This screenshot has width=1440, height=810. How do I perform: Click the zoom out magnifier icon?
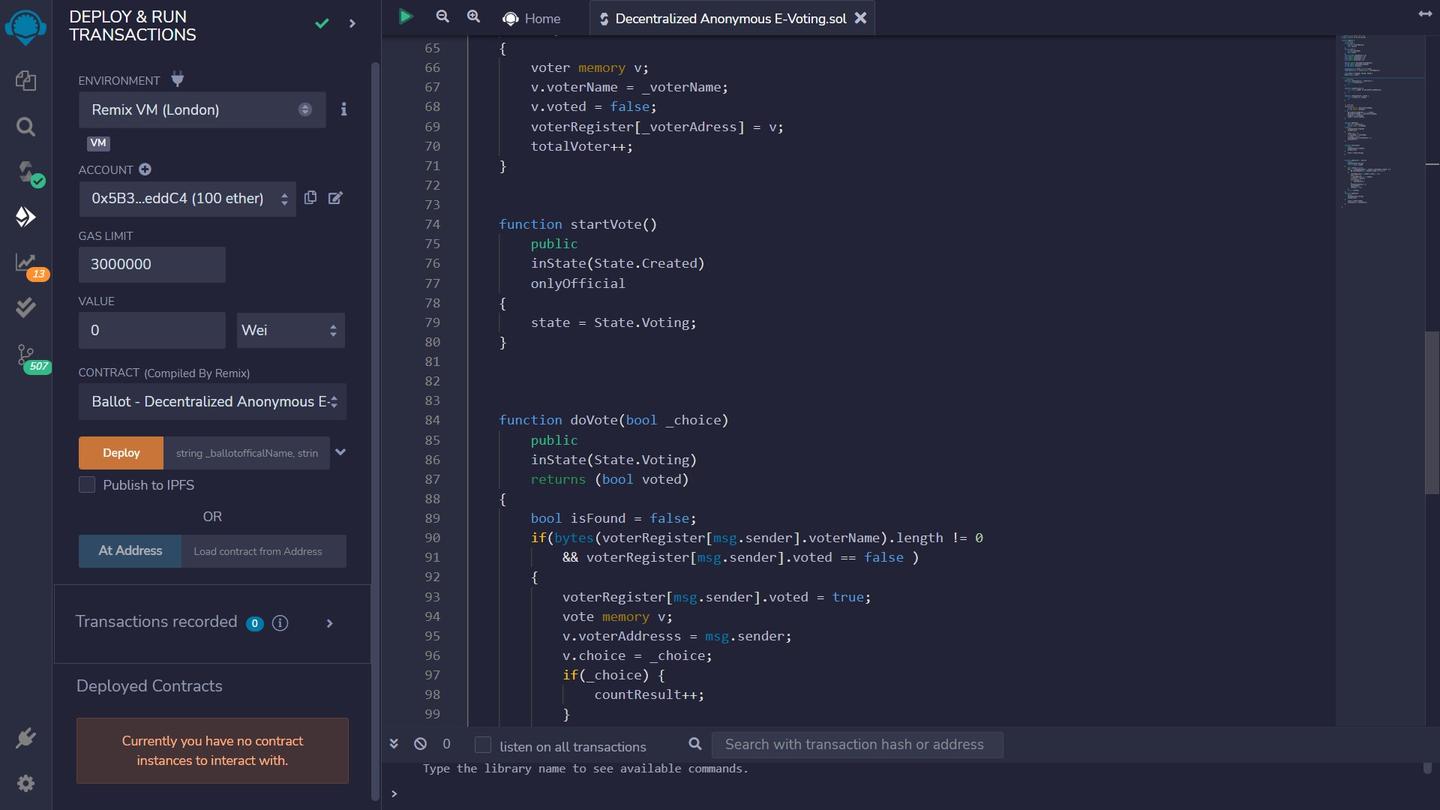(x=442, y=17)
